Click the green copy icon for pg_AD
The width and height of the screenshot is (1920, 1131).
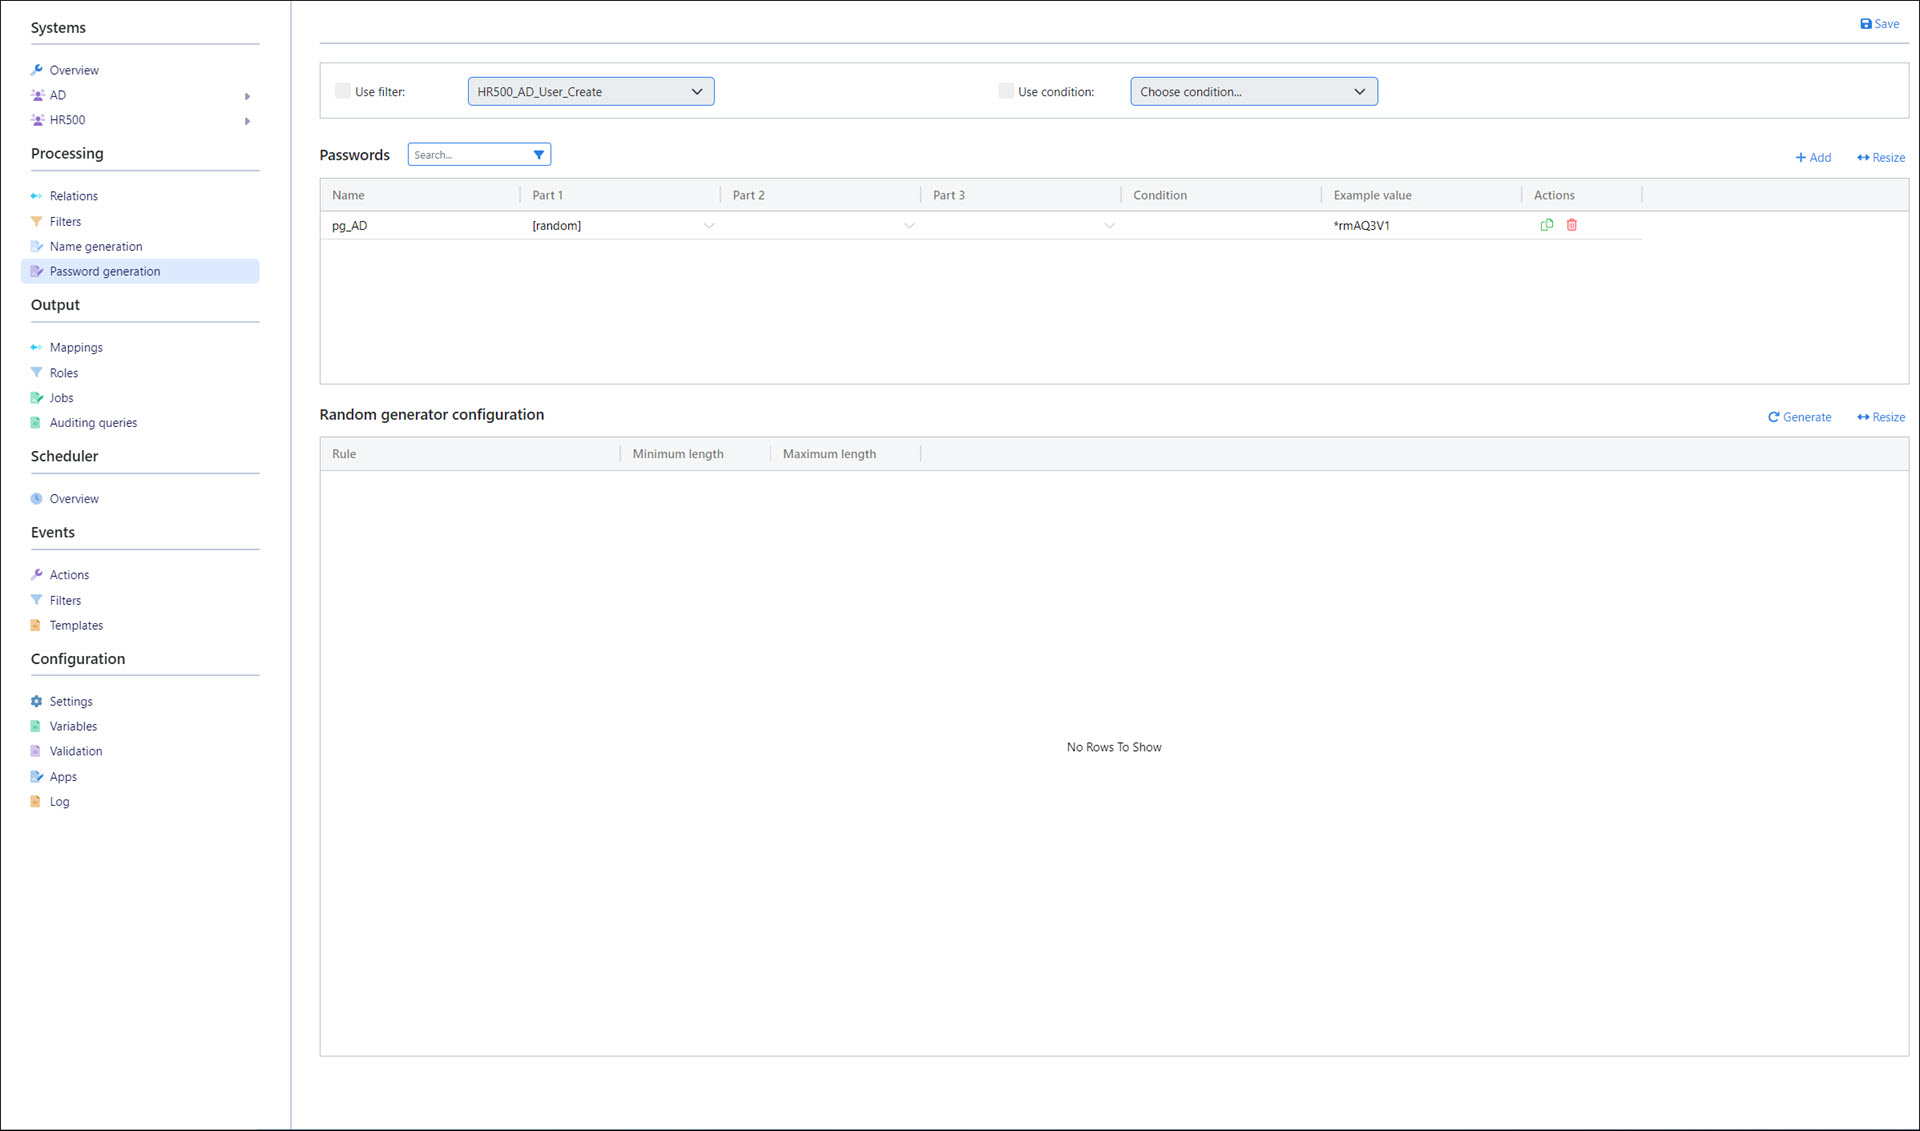[1547, 225]
